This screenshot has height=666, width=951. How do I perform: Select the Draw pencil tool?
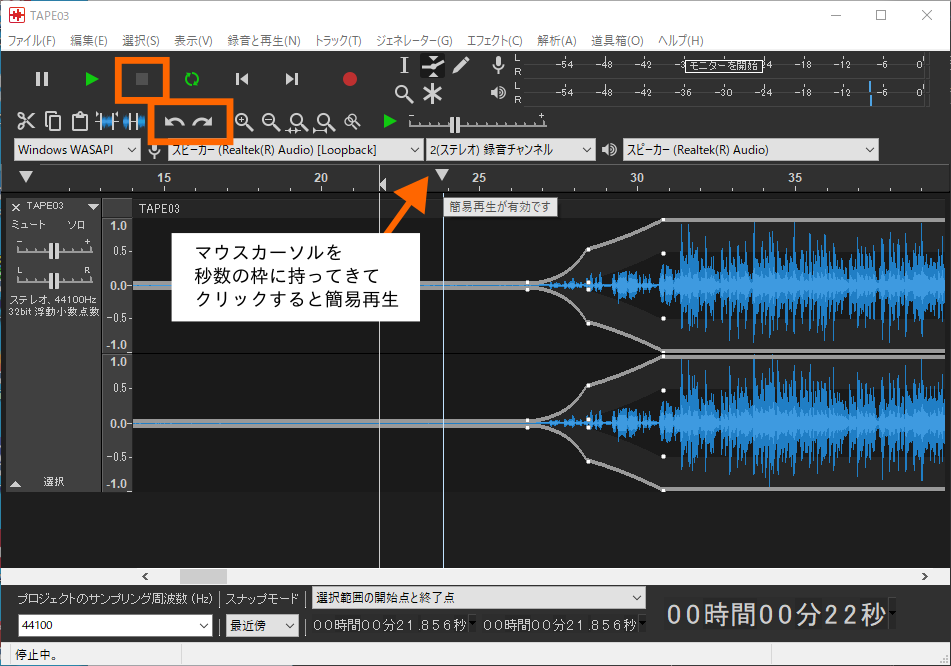pyautogui.click(x=461, y=65)
